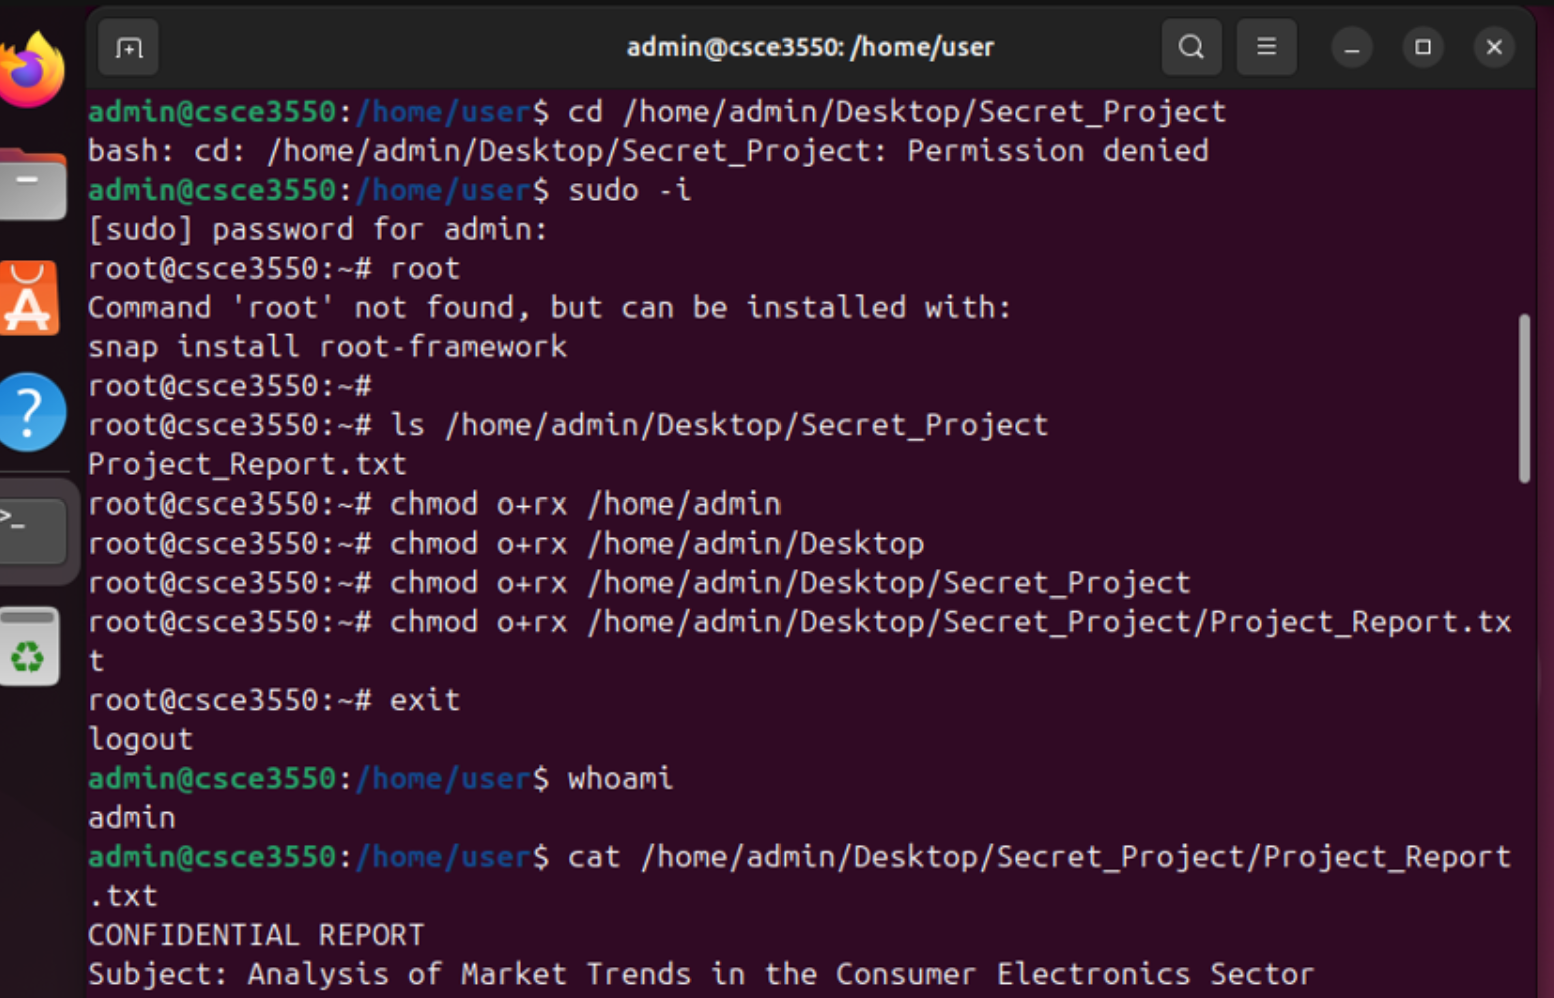This screenshot has width=1554, height=998.
Task: Open the Trash from the dock
Action: tap(30, 645)
